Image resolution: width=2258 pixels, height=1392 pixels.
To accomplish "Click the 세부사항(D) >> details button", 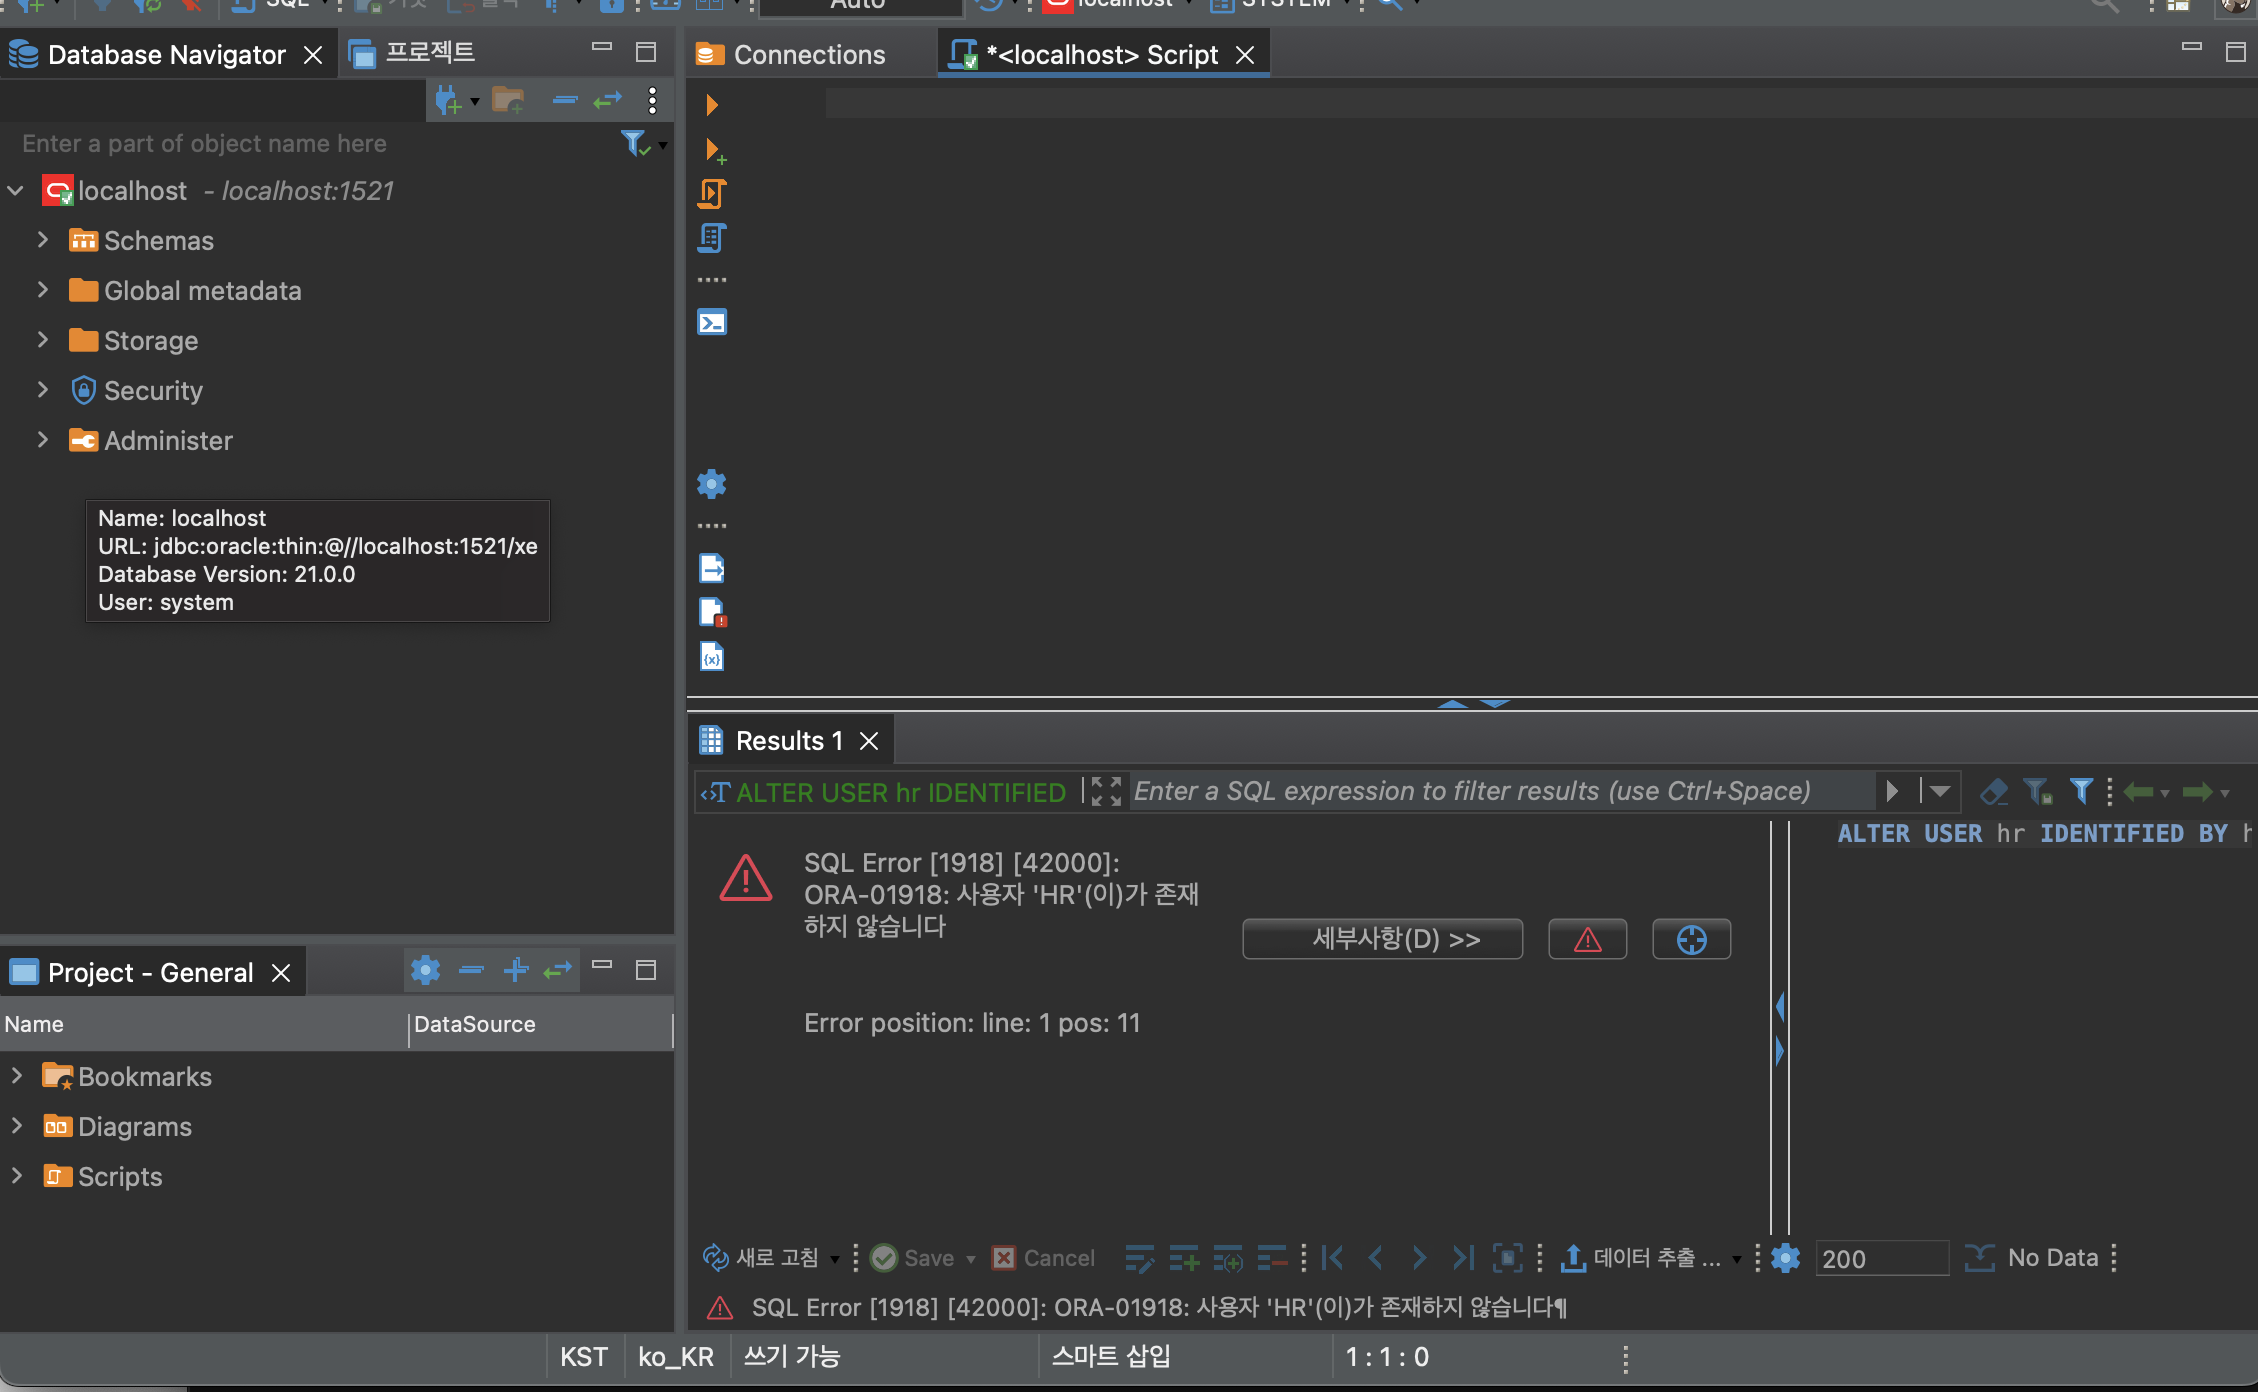I will pos(1382,940).
